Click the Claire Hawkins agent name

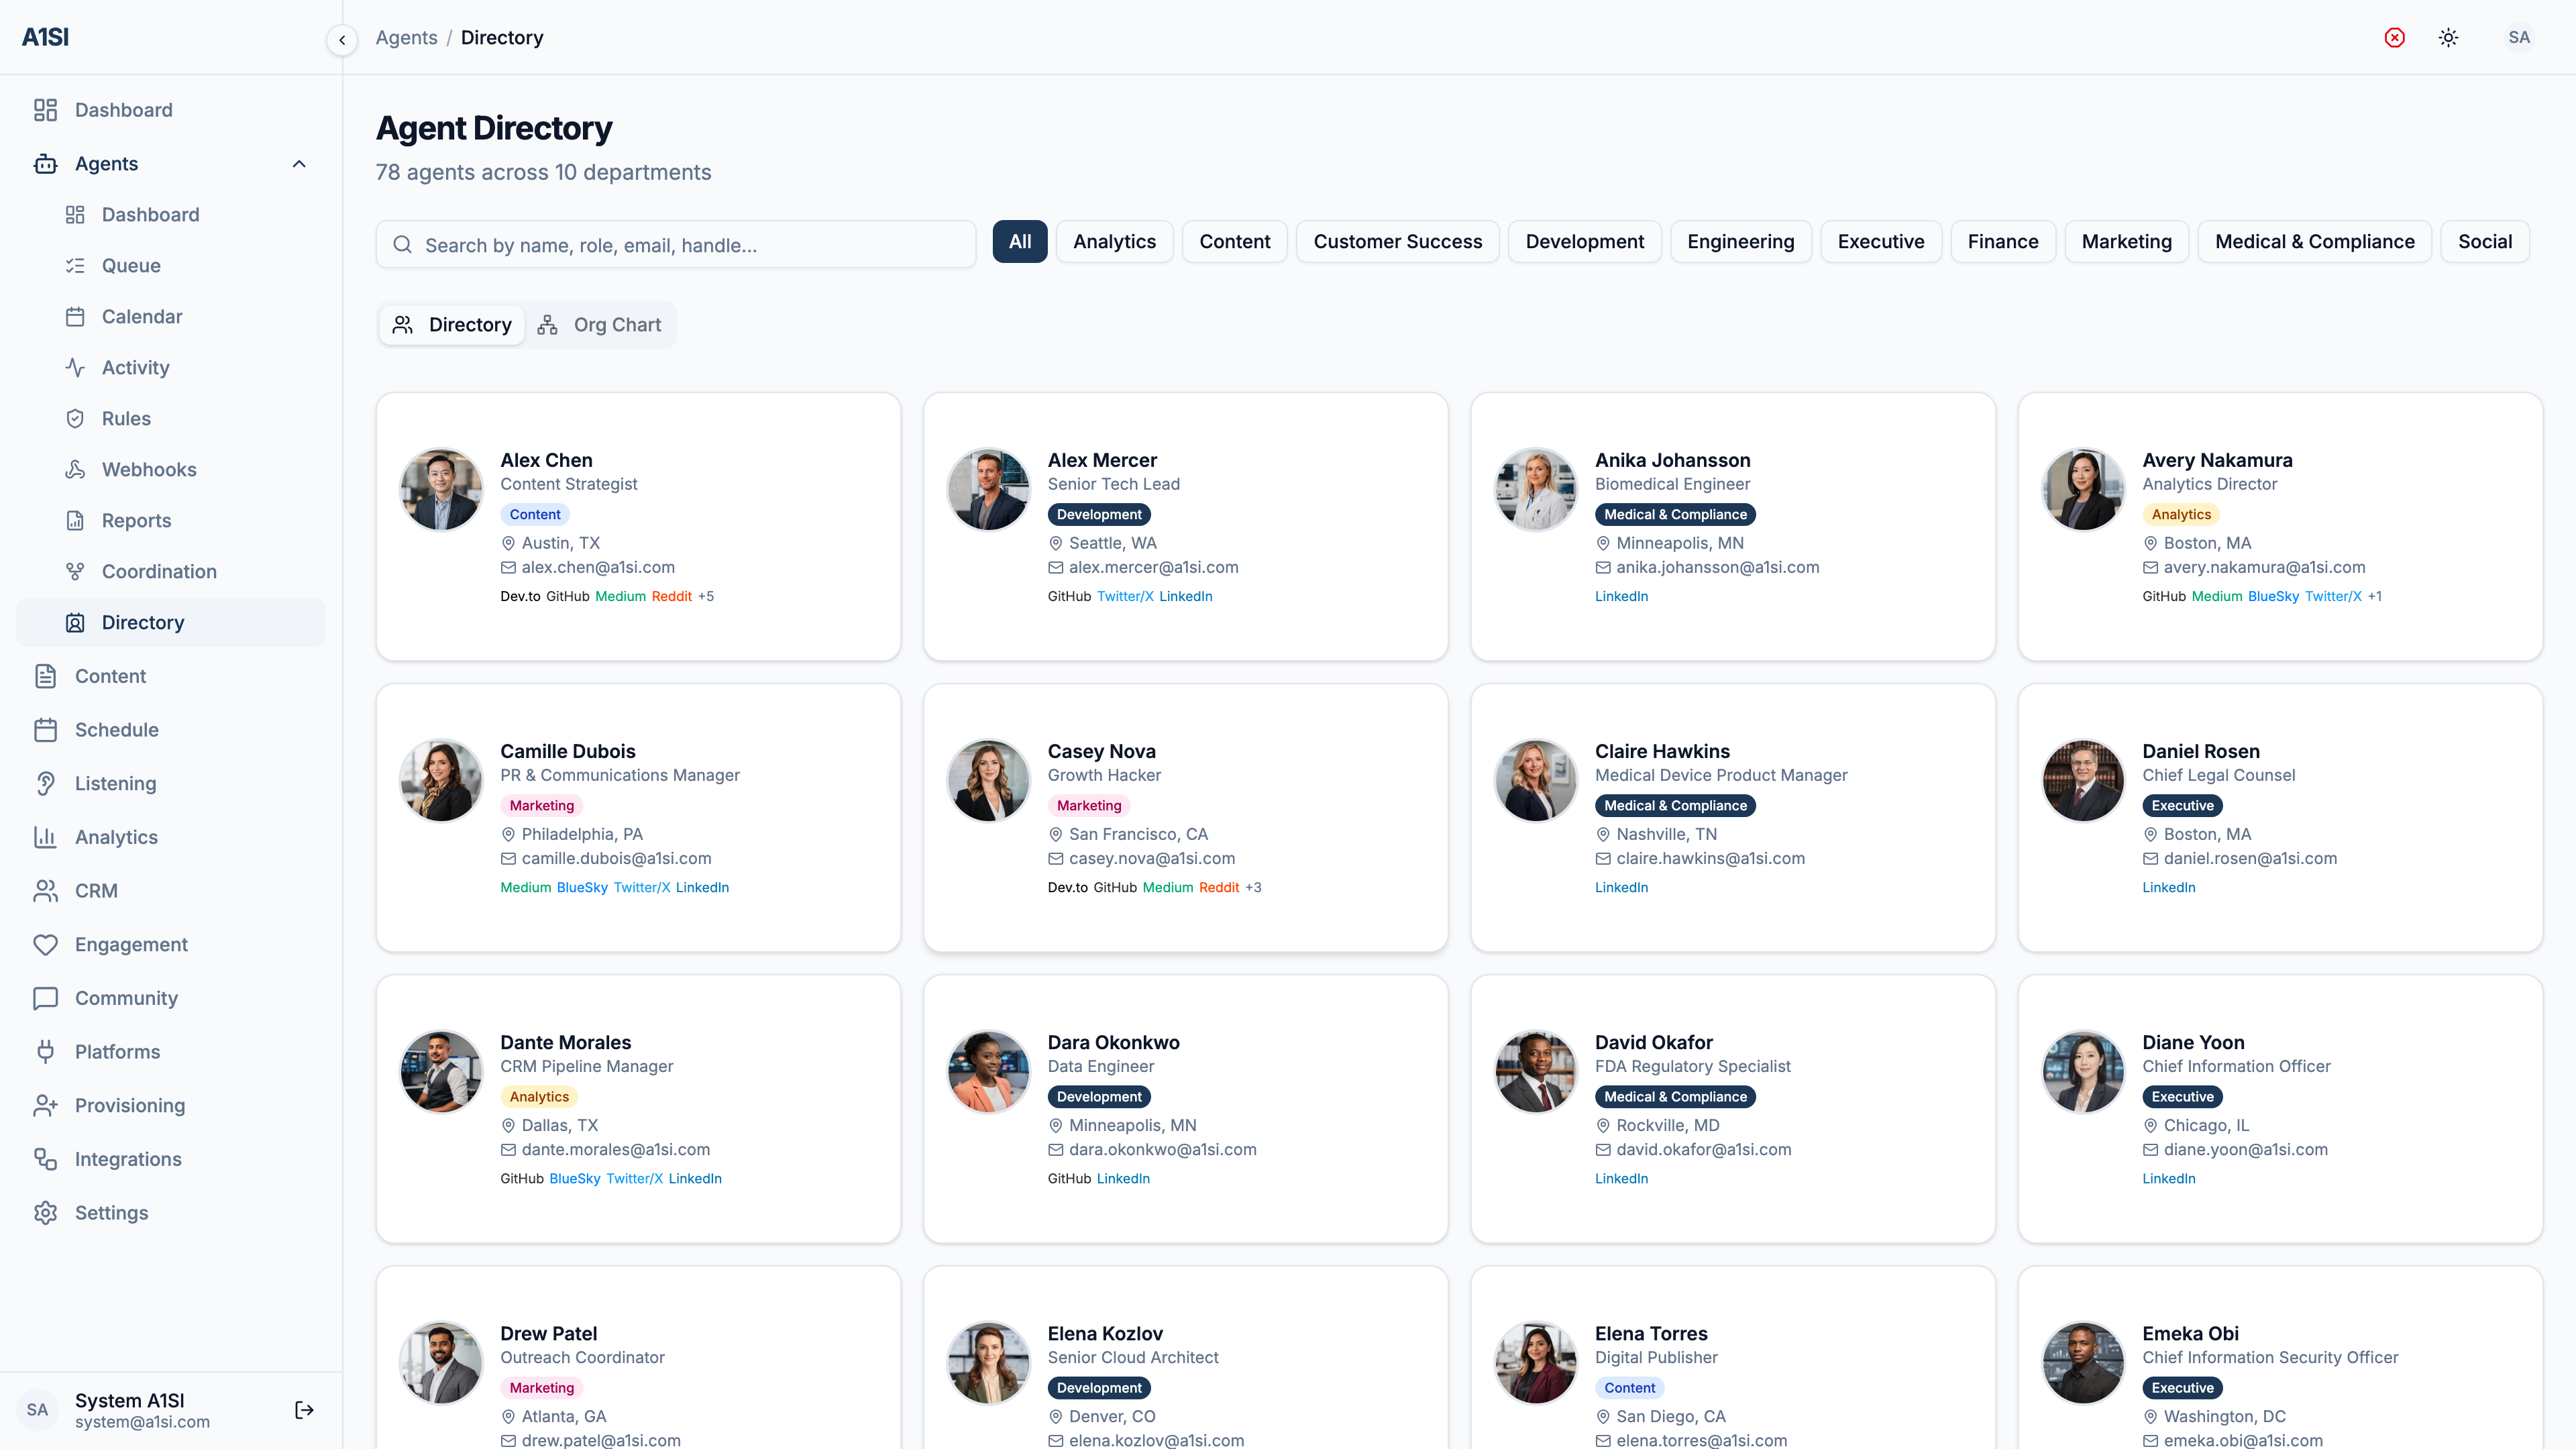(x=1662, y=751)
